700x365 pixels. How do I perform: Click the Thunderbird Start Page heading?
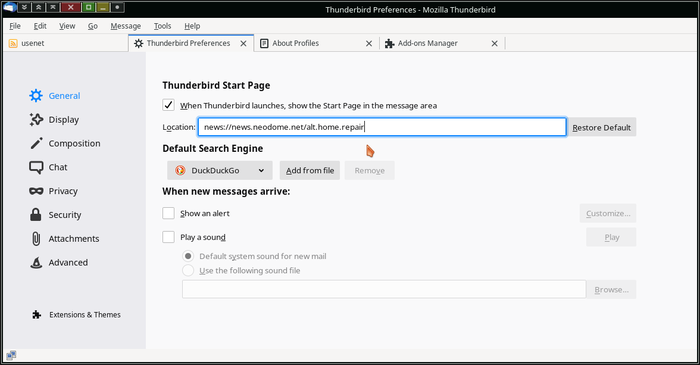216,85
